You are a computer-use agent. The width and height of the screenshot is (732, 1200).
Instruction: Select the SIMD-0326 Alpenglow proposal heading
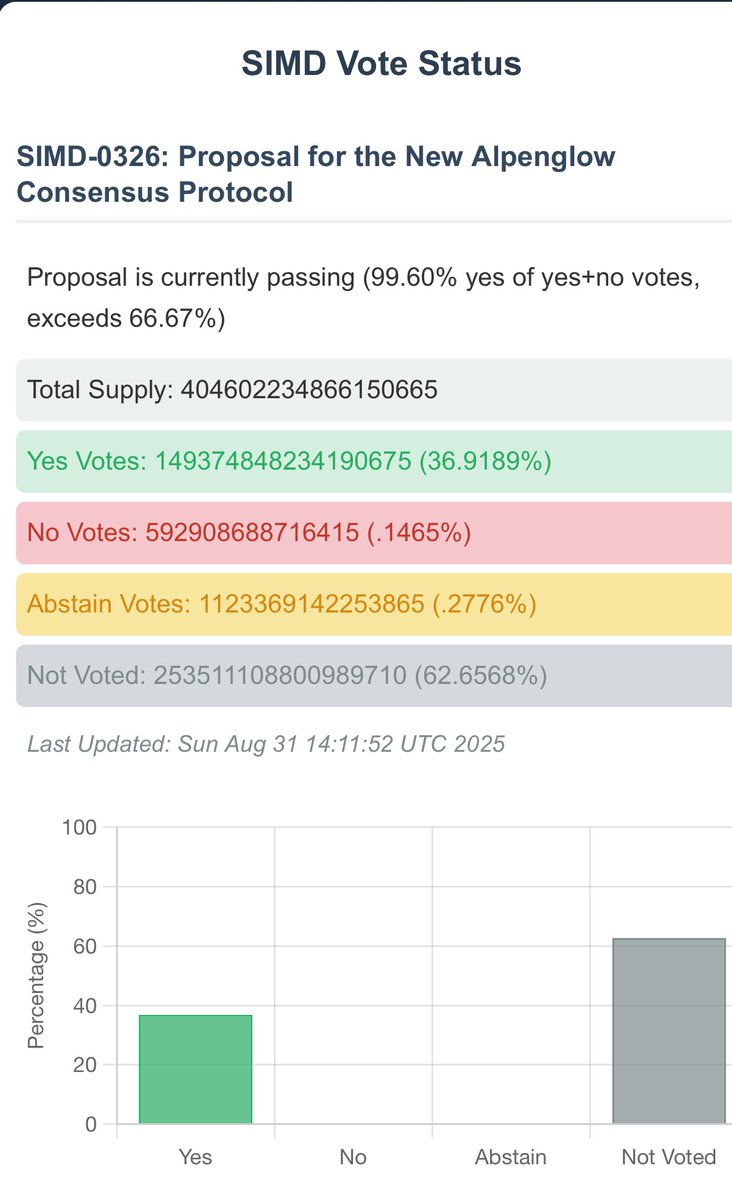316,173
